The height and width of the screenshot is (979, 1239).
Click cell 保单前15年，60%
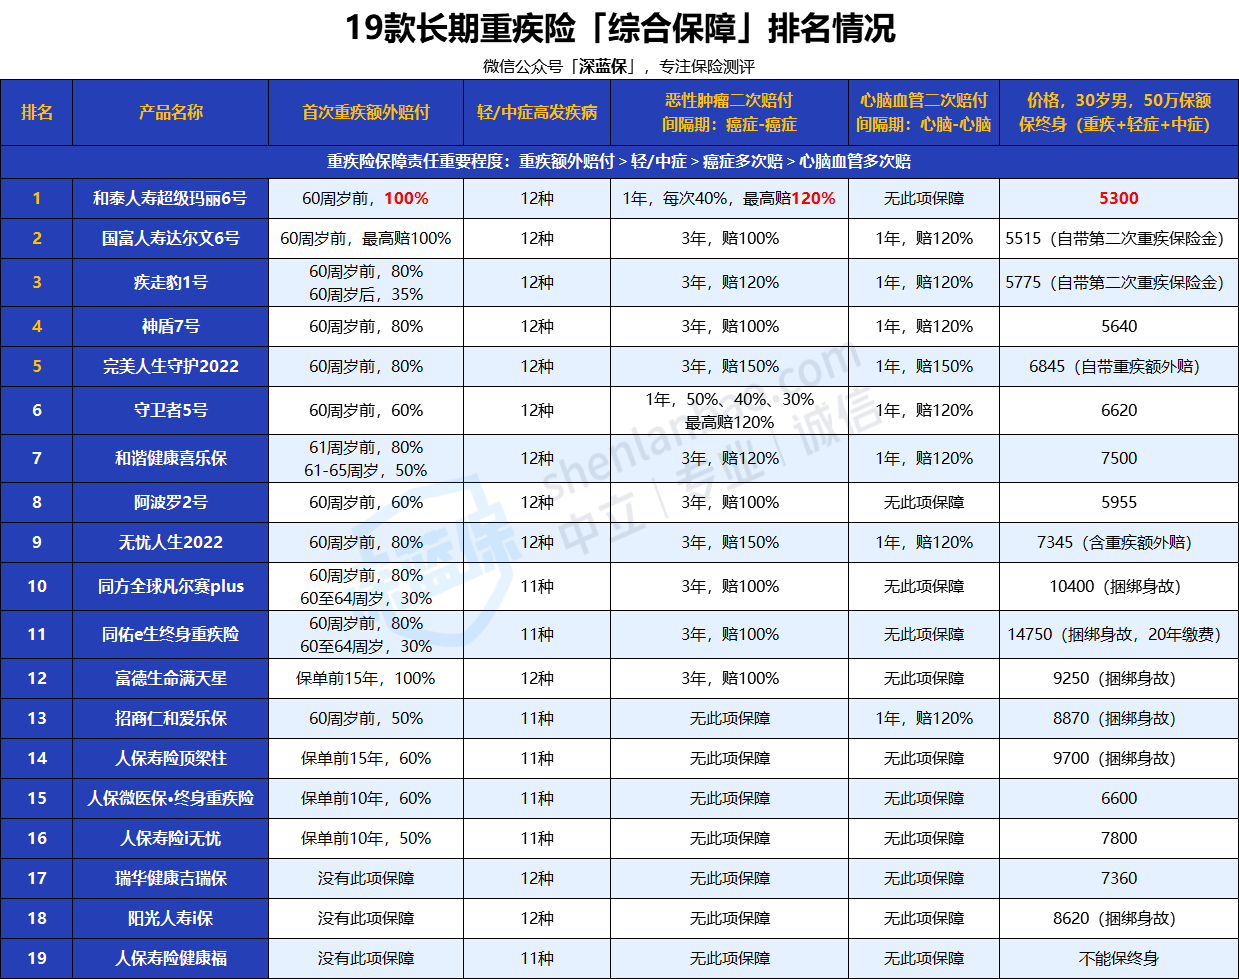[x=366, y=758]
